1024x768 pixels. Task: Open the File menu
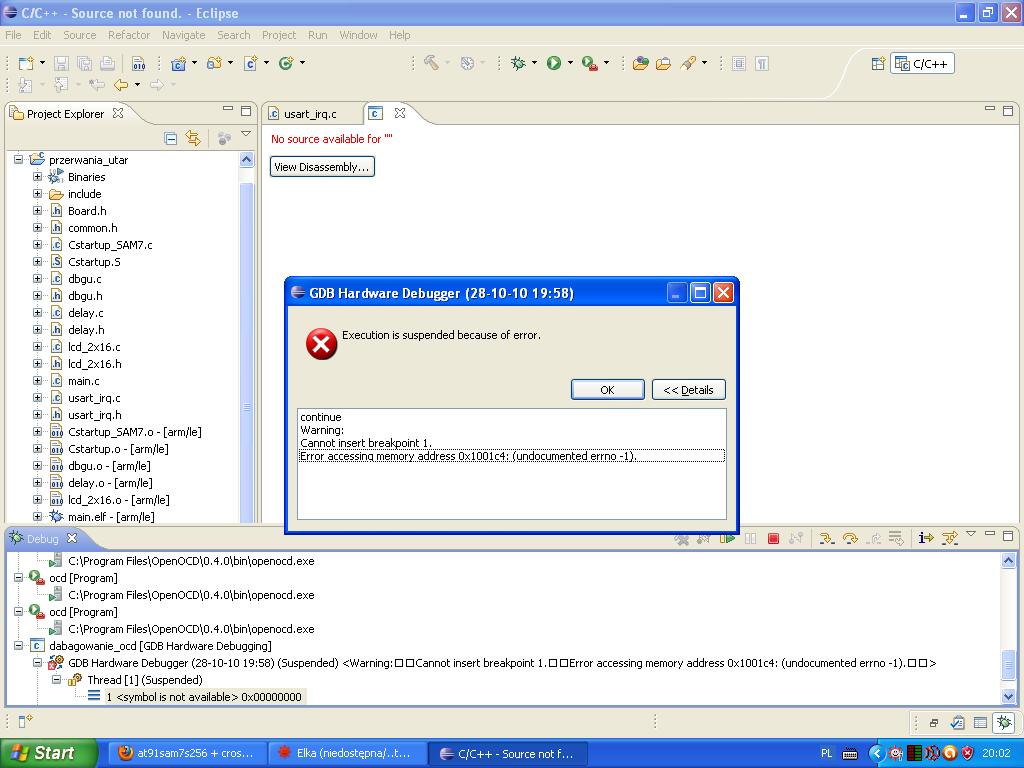coord(13,35)
